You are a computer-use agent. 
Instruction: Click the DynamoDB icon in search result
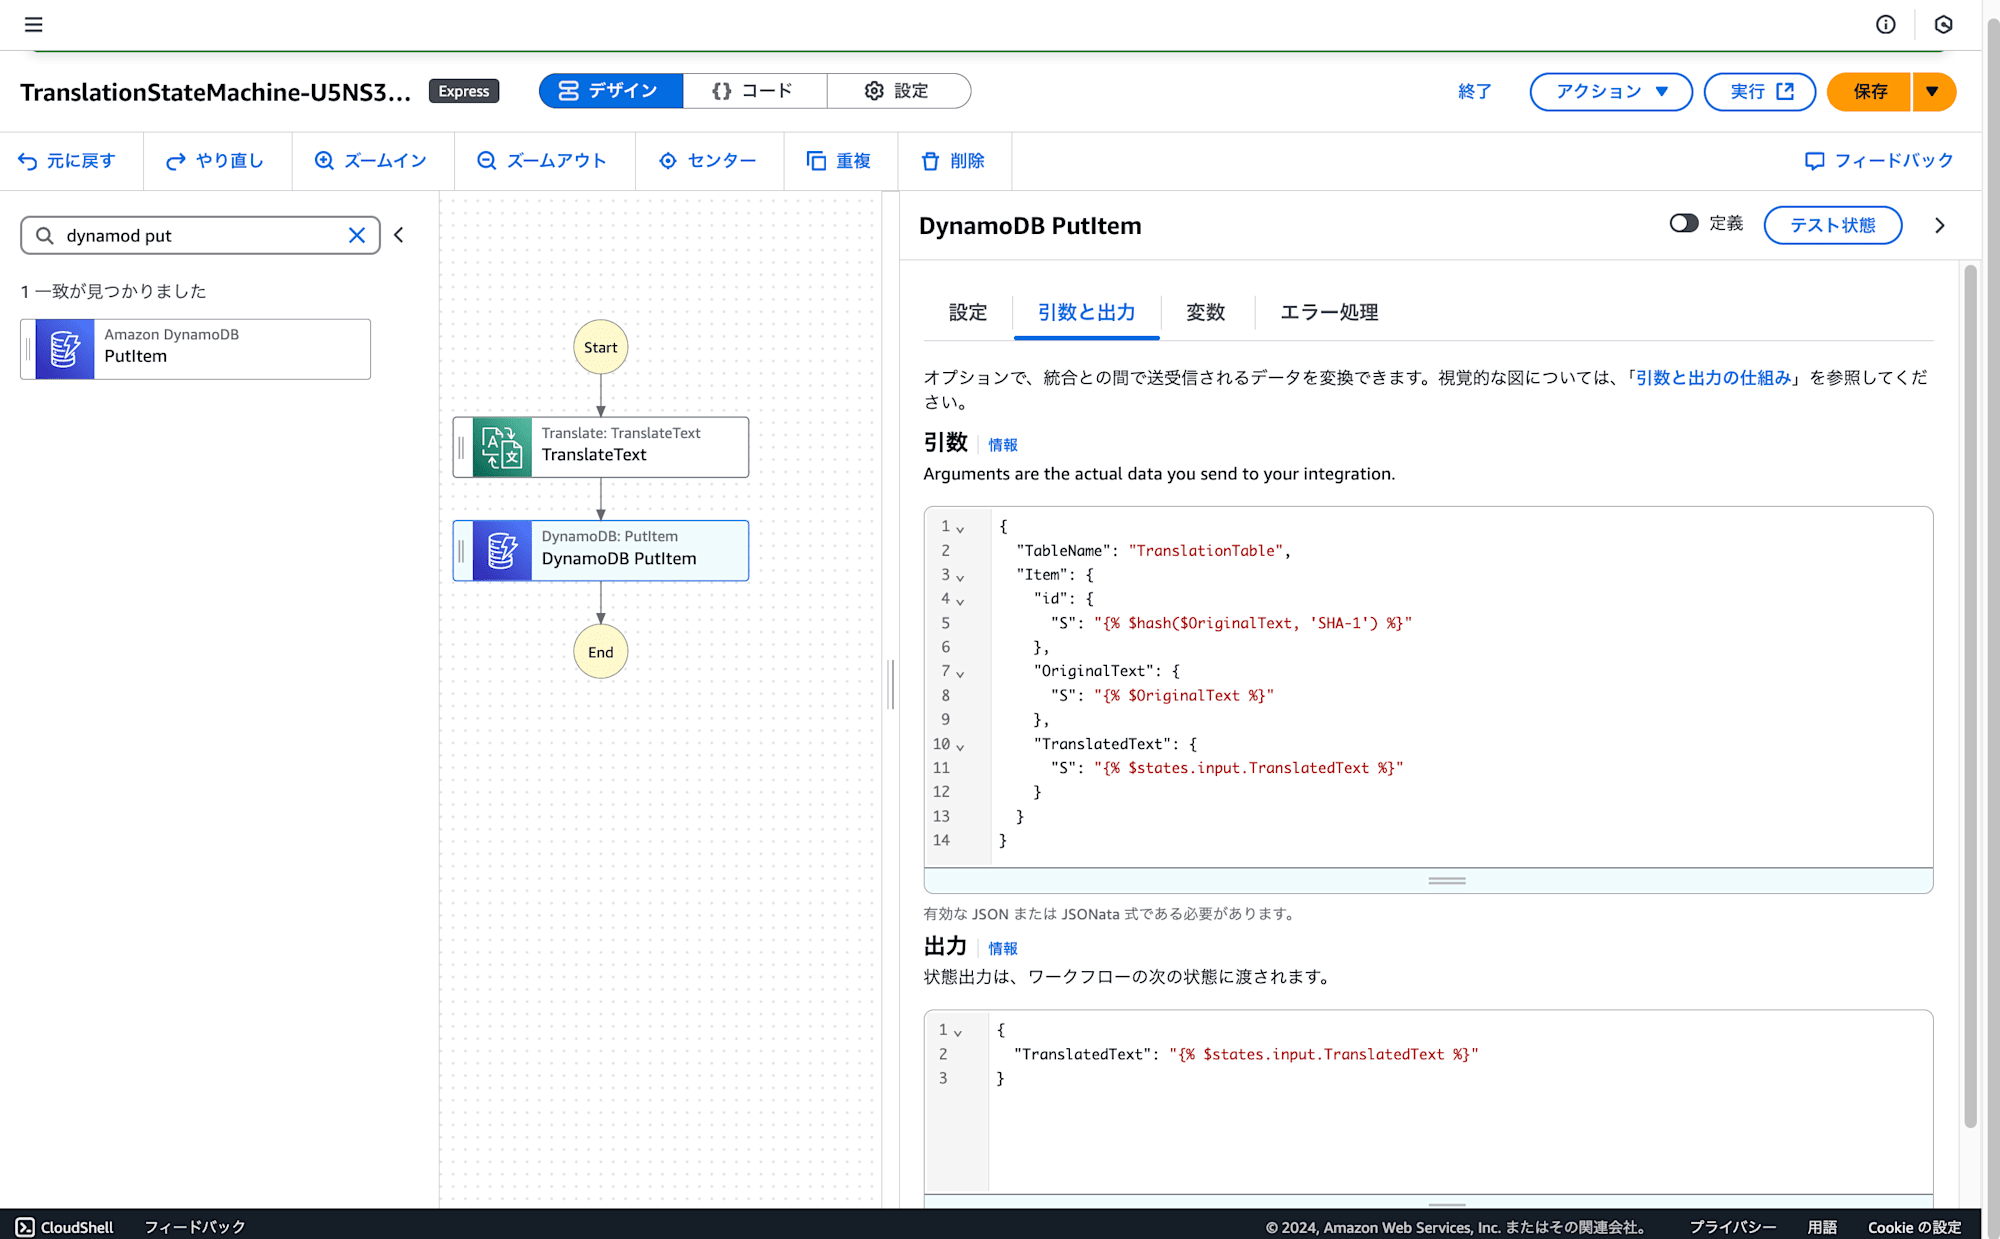[65, 349]
